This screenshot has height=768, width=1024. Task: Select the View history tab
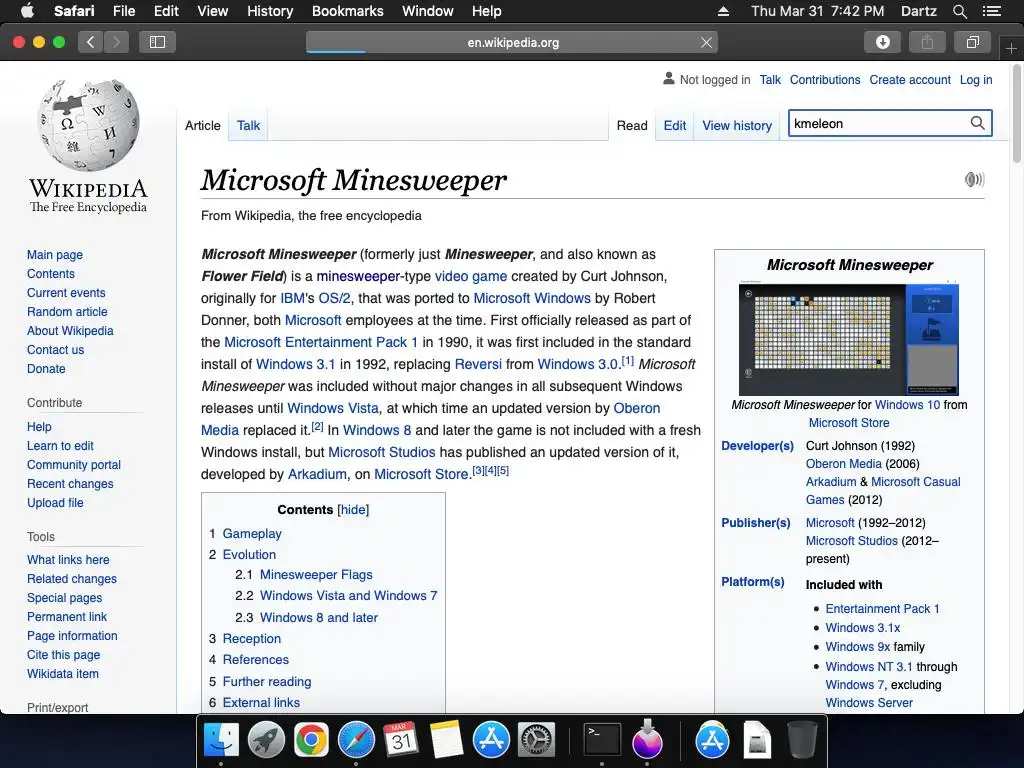(x=737, y=125)
